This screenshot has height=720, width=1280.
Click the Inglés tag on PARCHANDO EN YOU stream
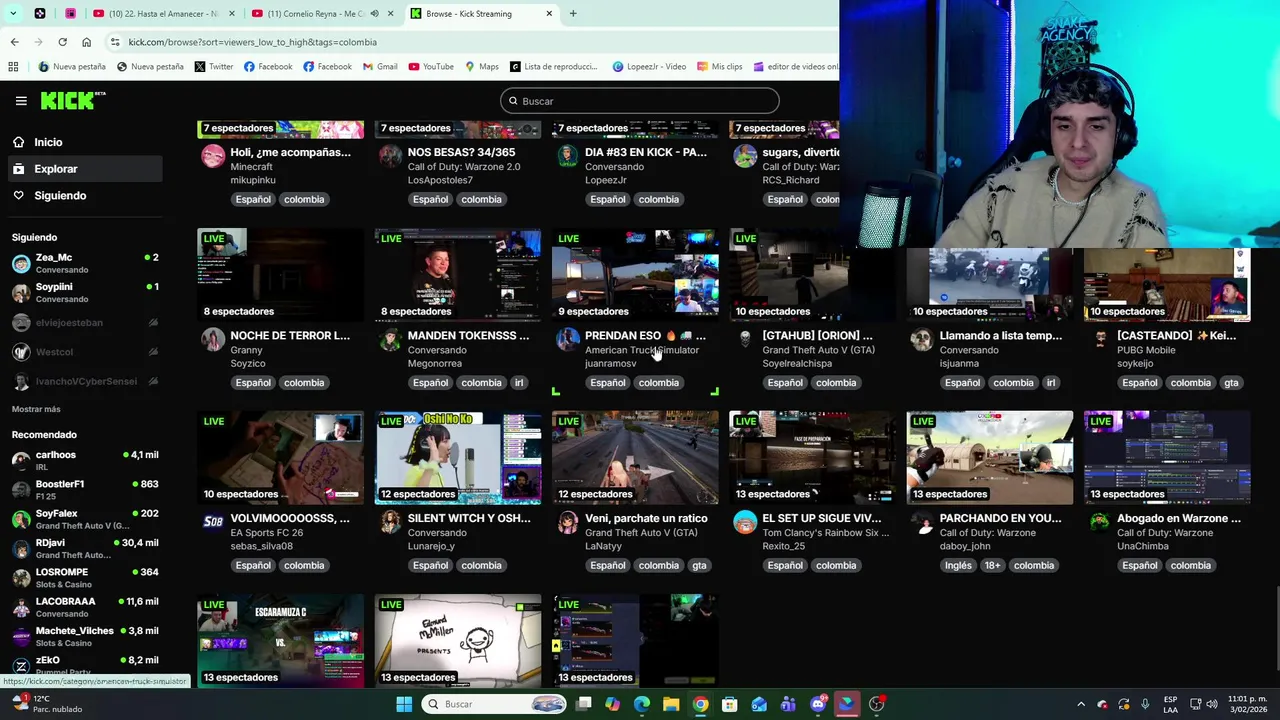coord(958,565)
